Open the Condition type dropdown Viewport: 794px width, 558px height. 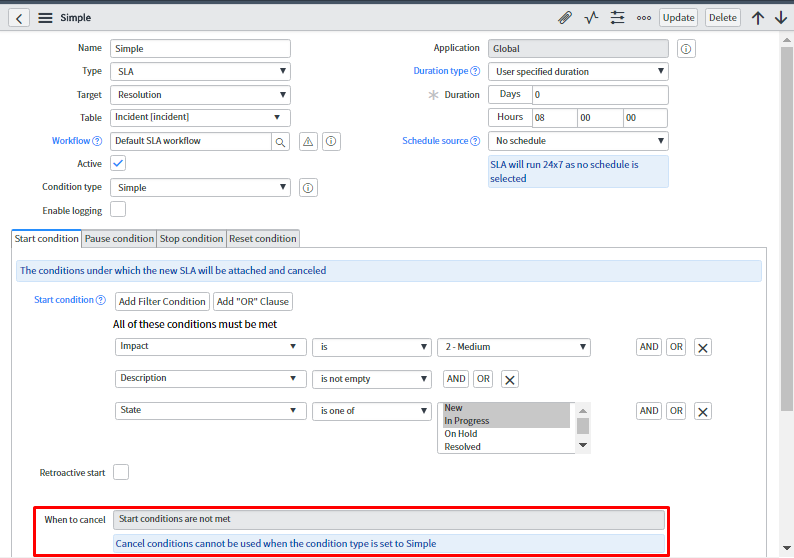[x=201, y=187]
